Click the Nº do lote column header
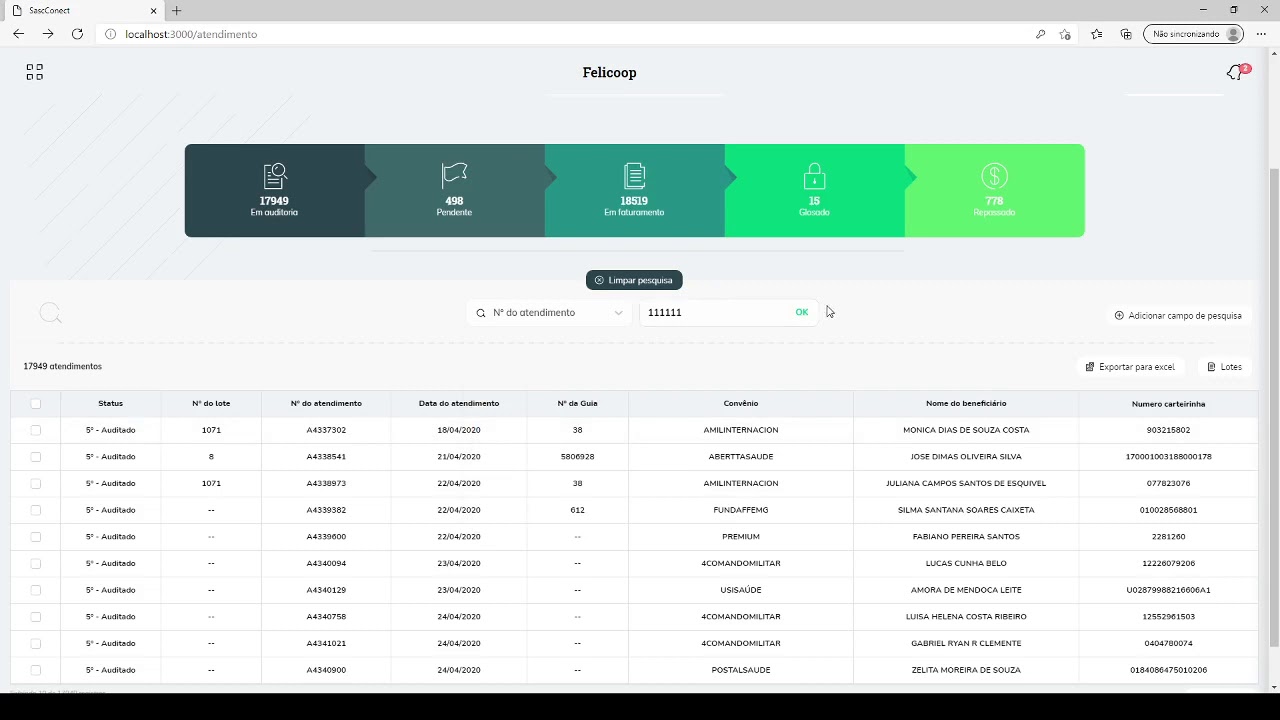Viewport: 1280px width, 720px height. pyautogui.click(x=211, y=404)
